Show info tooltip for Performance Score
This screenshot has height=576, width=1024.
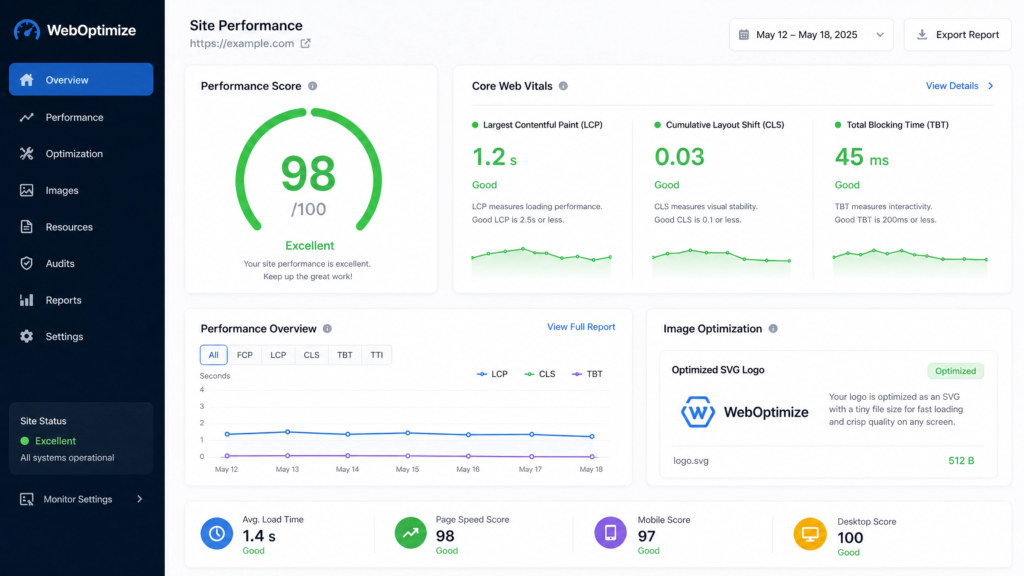tap(313, 86)
